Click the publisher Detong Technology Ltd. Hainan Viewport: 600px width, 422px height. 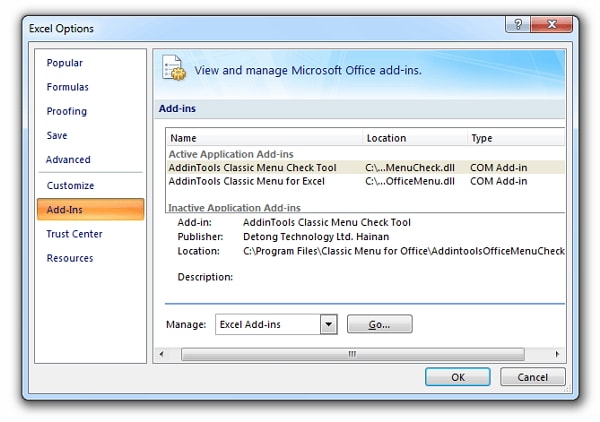pos(316,237)
